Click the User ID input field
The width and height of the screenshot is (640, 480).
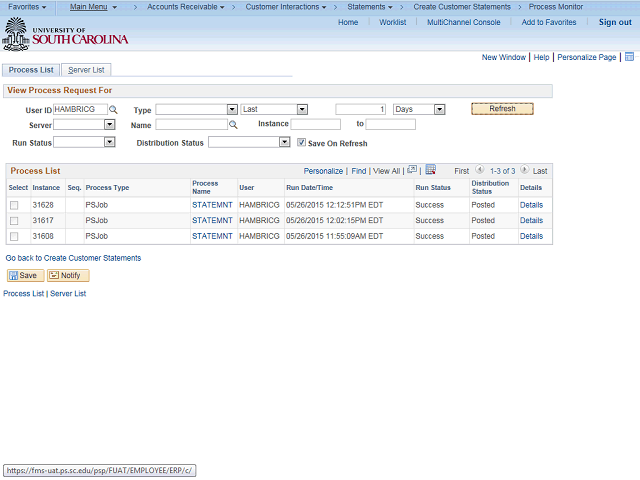80,109
